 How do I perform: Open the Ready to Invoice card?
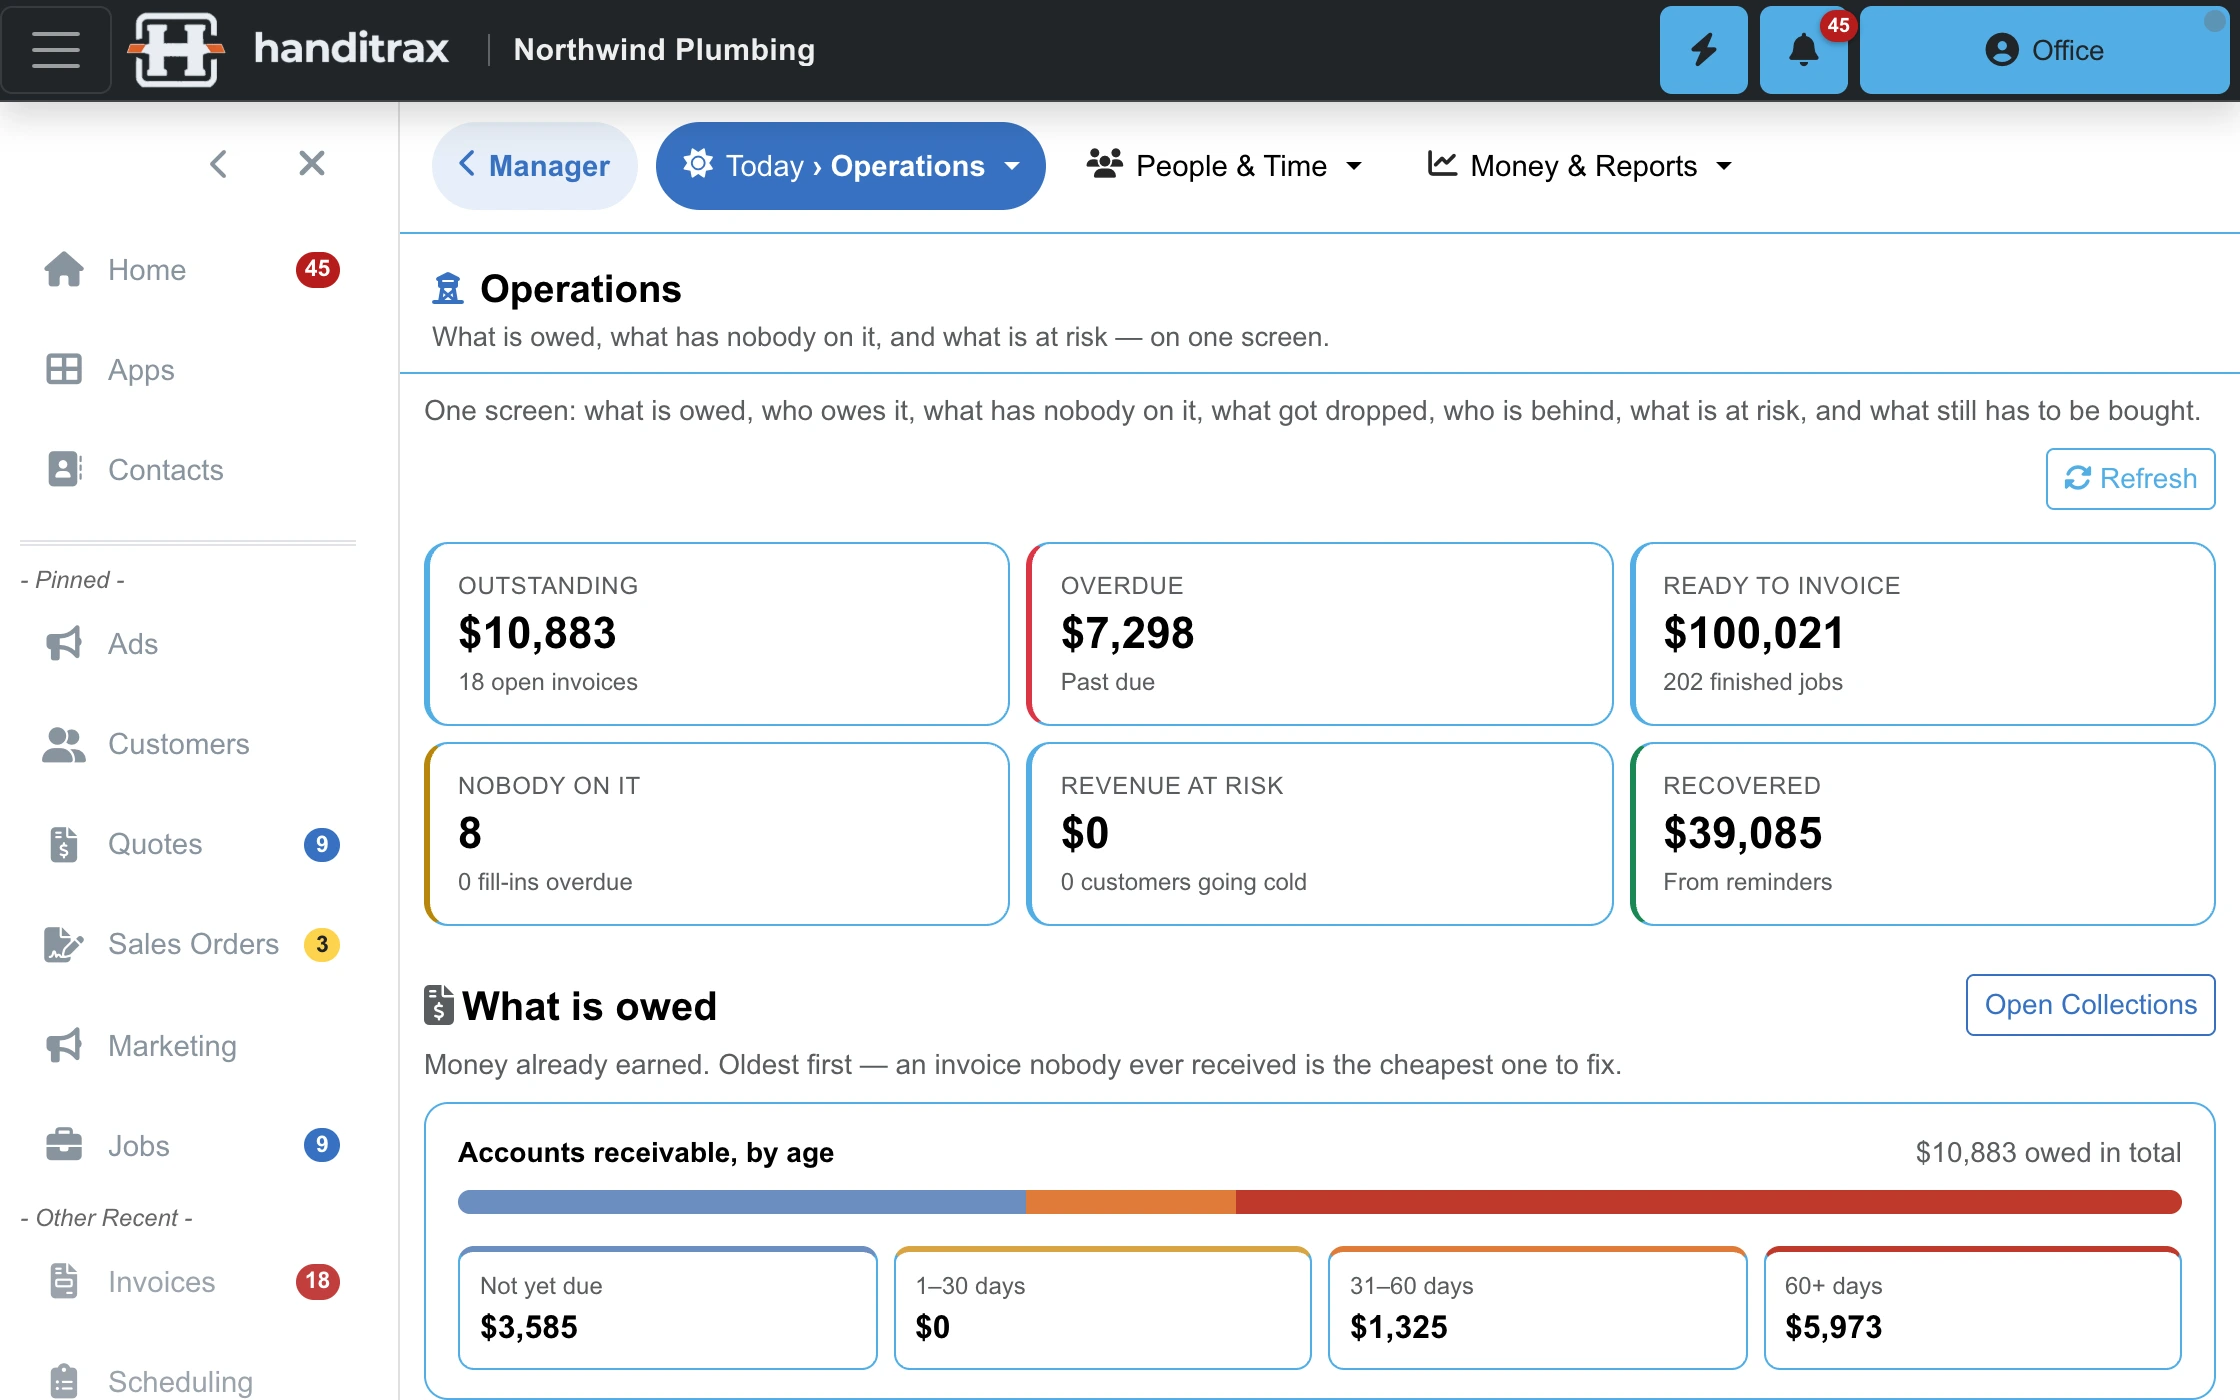(x=1922, y=634)
